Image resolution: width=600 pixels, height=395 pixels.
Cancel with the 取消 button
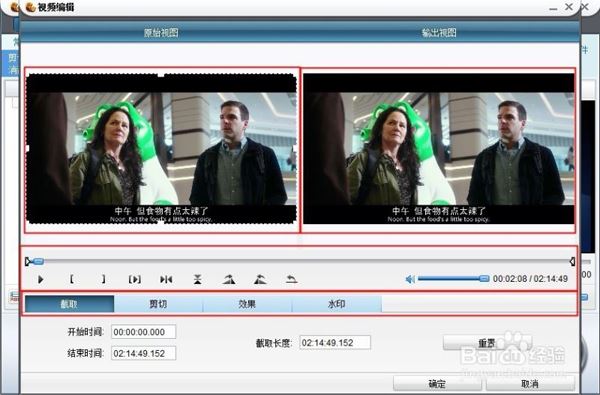coord(530,384)
